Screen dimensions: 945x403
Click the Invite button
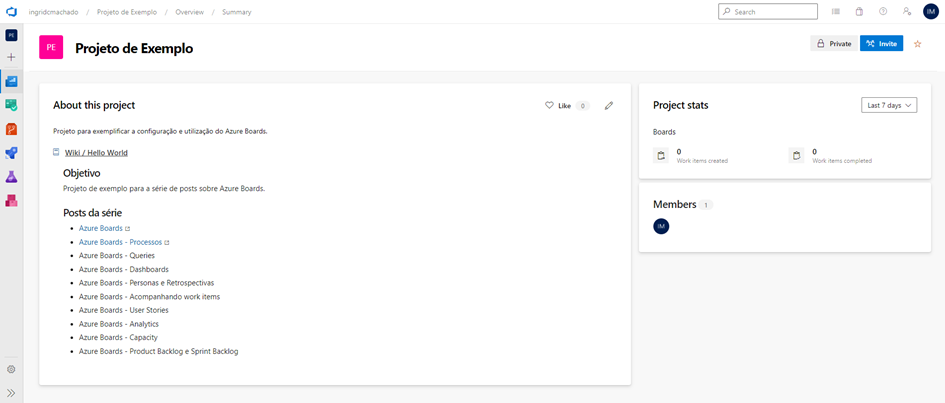pos(881,44)
